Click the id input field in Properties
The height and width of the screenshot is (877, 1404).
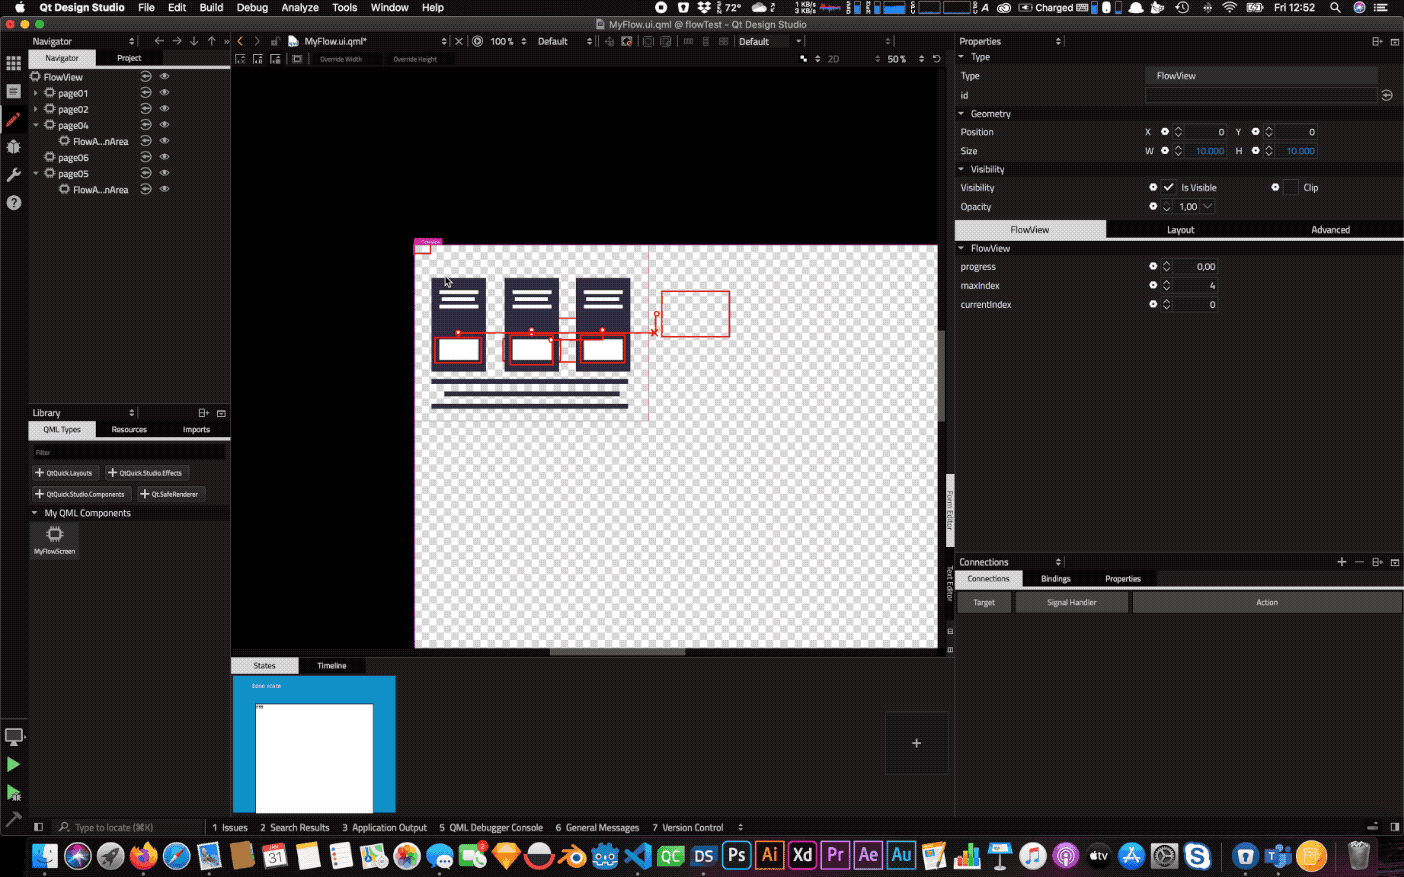click(x=1260, y=95)
